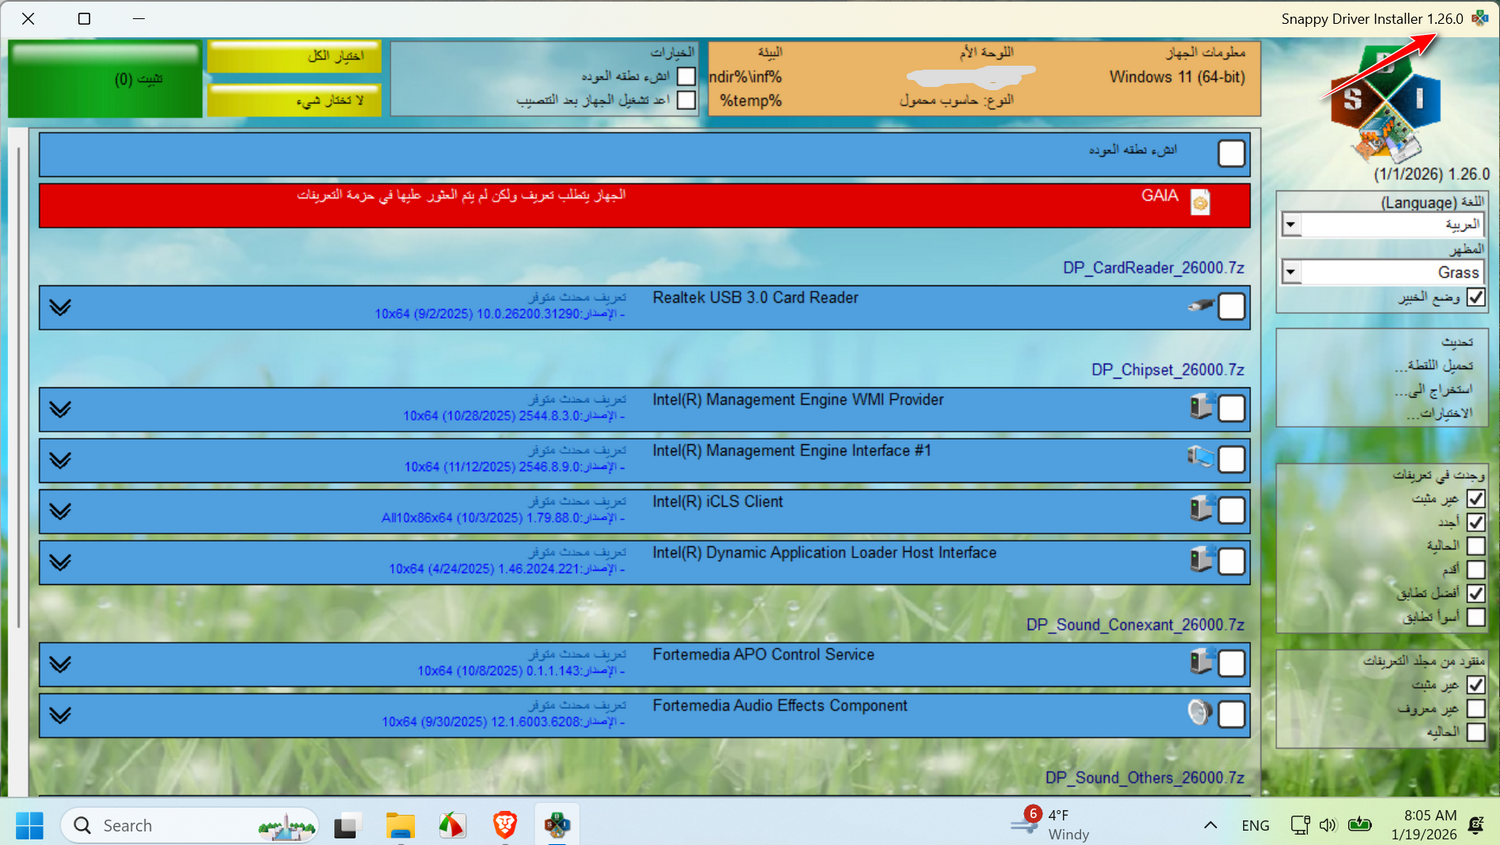Click 'استخراج الى...' extract to item

pos(1434,390)
